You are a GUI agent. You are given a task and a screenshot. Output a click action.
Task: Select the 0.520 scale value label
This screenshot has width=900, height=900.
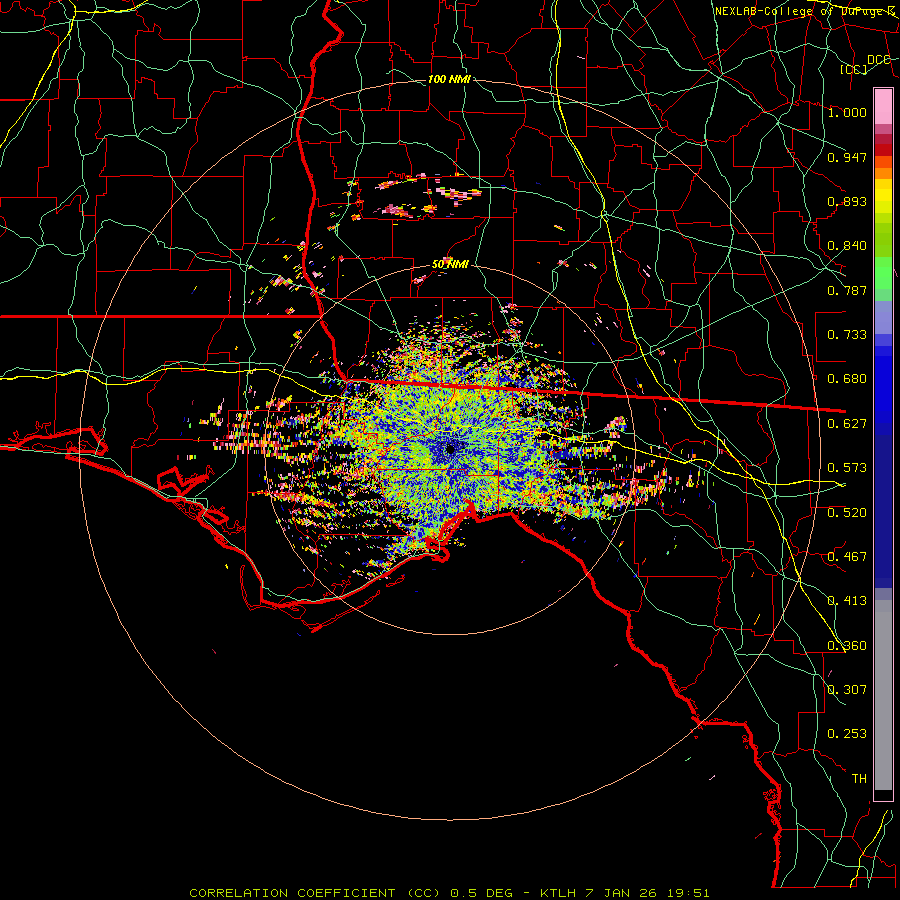[847, 513]
